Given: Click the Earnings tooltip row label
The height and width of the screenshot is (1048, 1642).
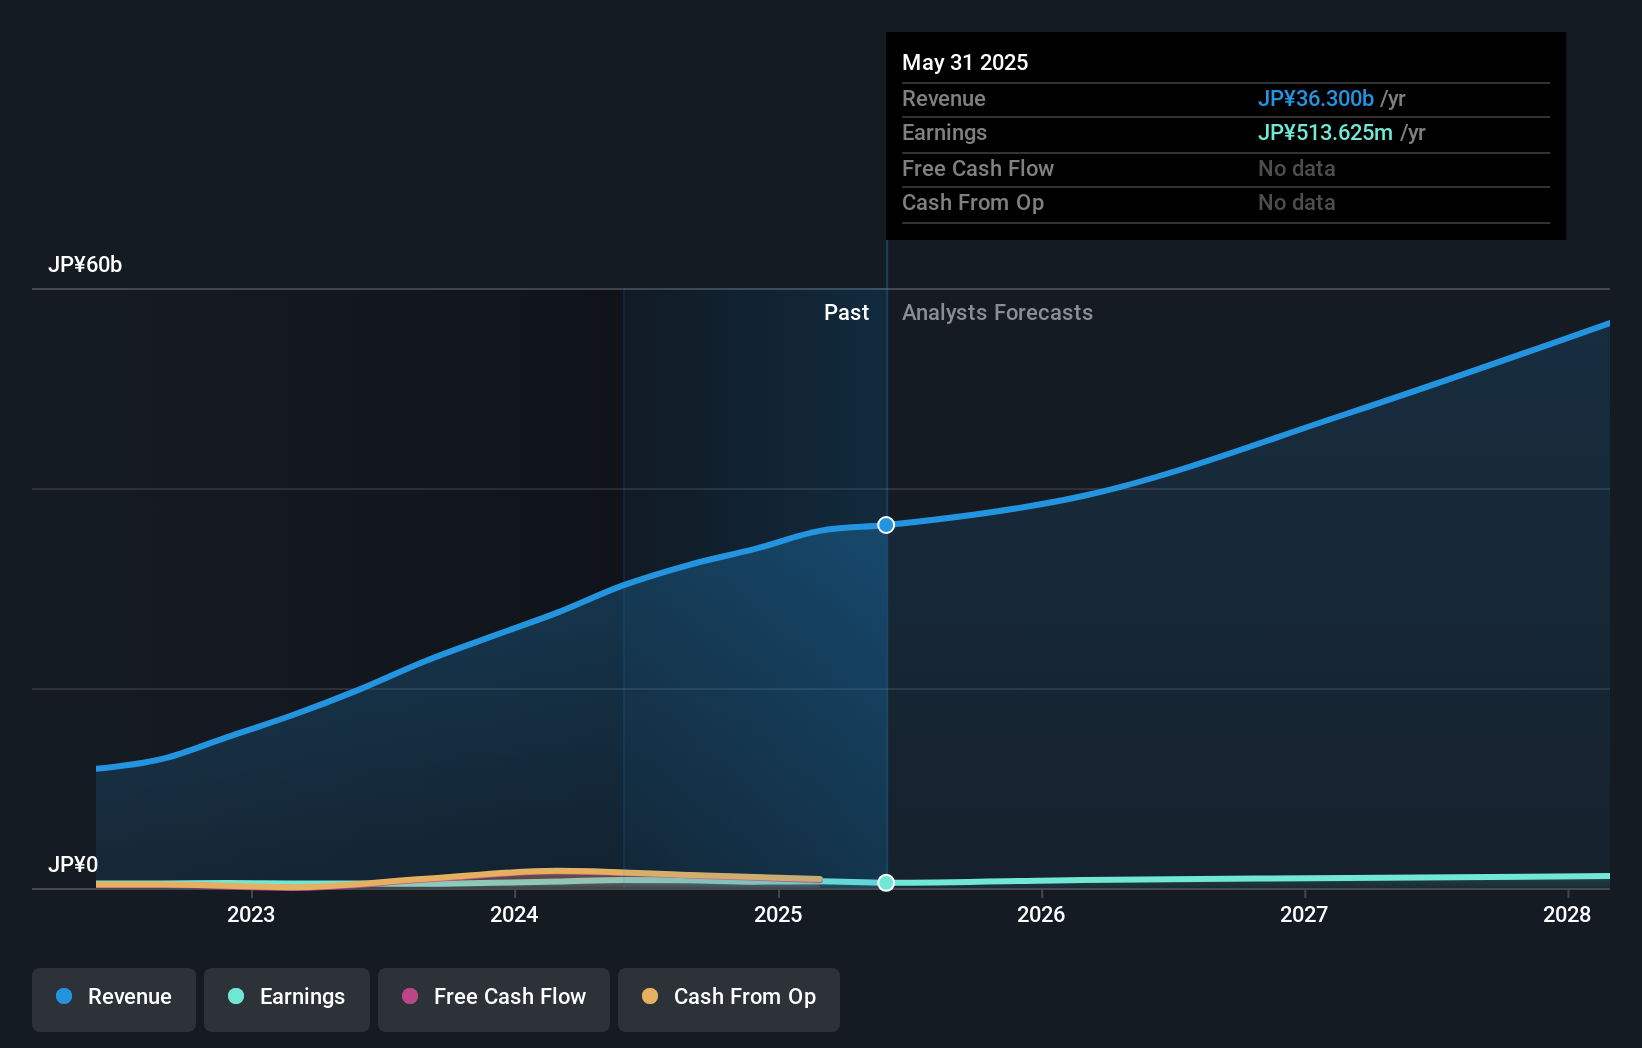Looking at the screenshot, I should point(944,132).
